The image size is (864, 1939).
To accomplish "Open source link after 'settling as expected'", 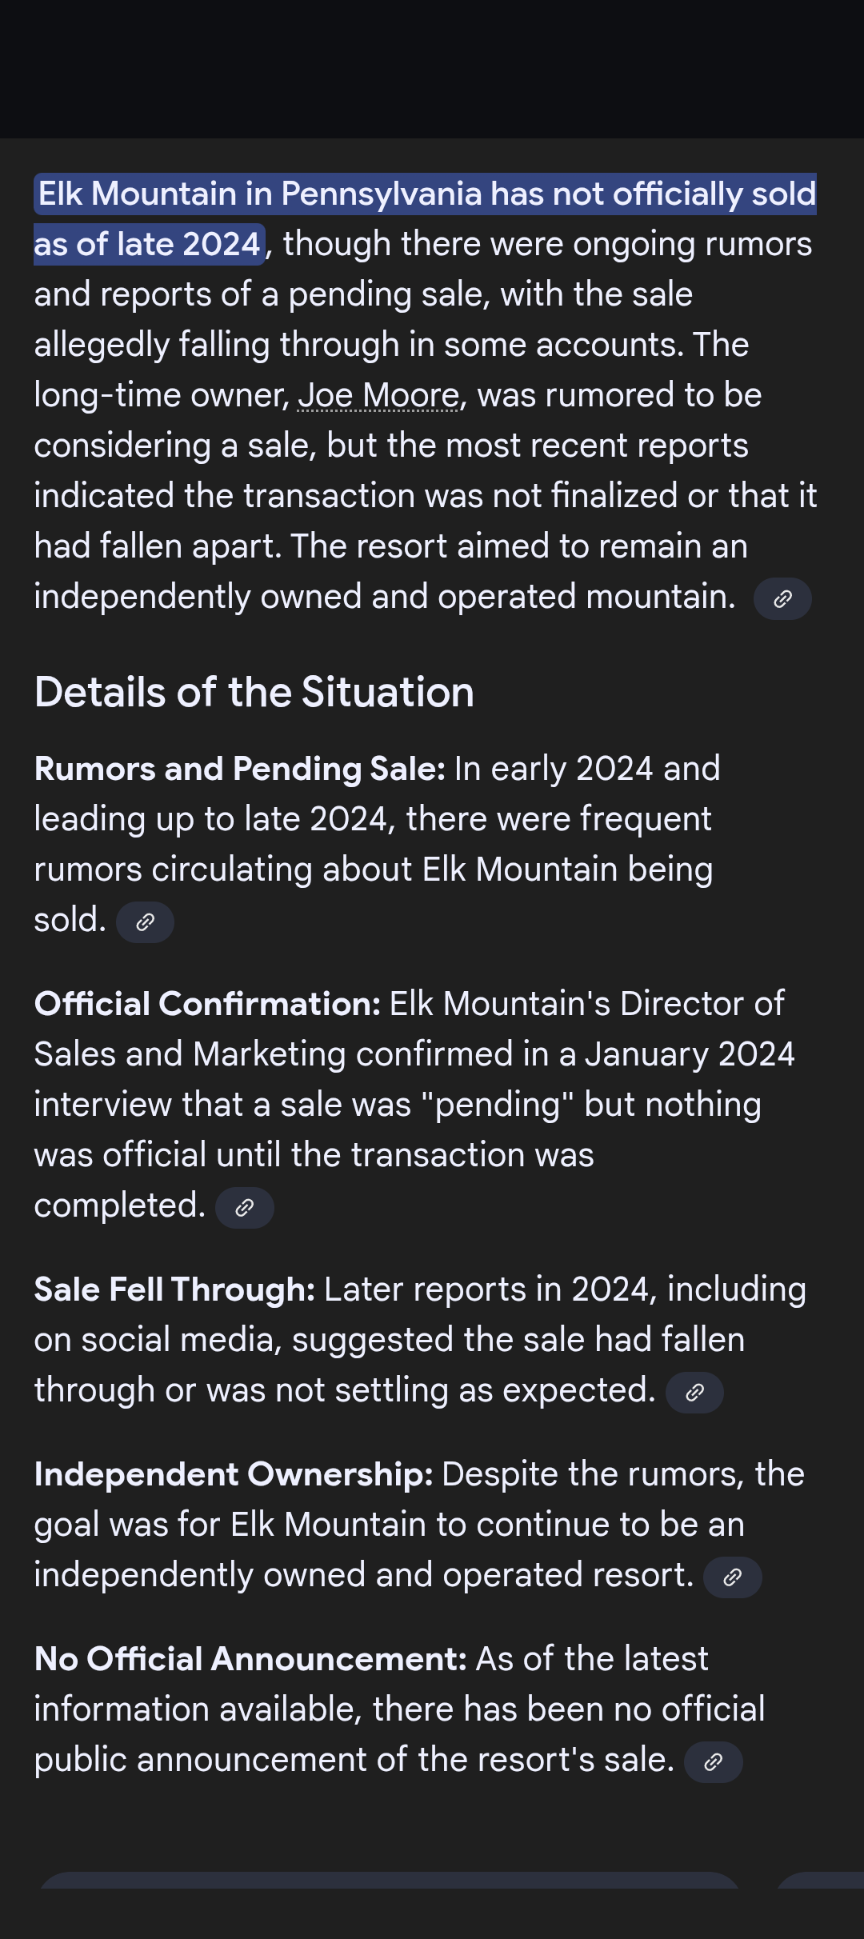I will [694, 1392].
